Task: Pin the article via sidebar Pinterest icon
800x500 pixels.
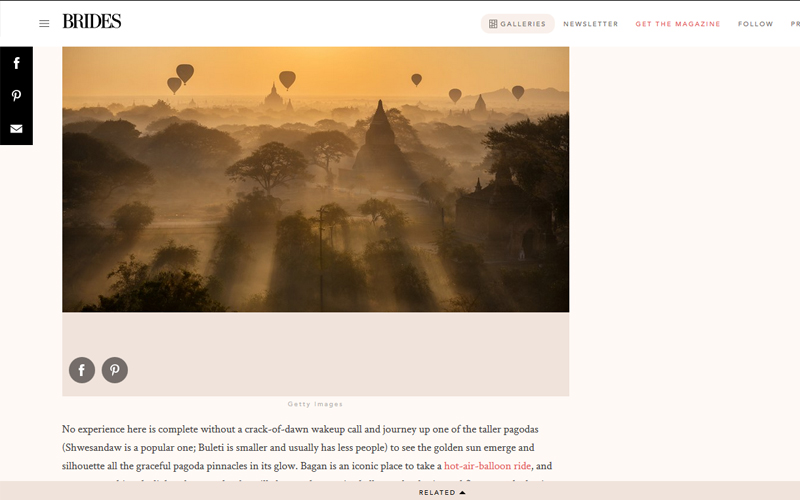Action: point(16,95)
